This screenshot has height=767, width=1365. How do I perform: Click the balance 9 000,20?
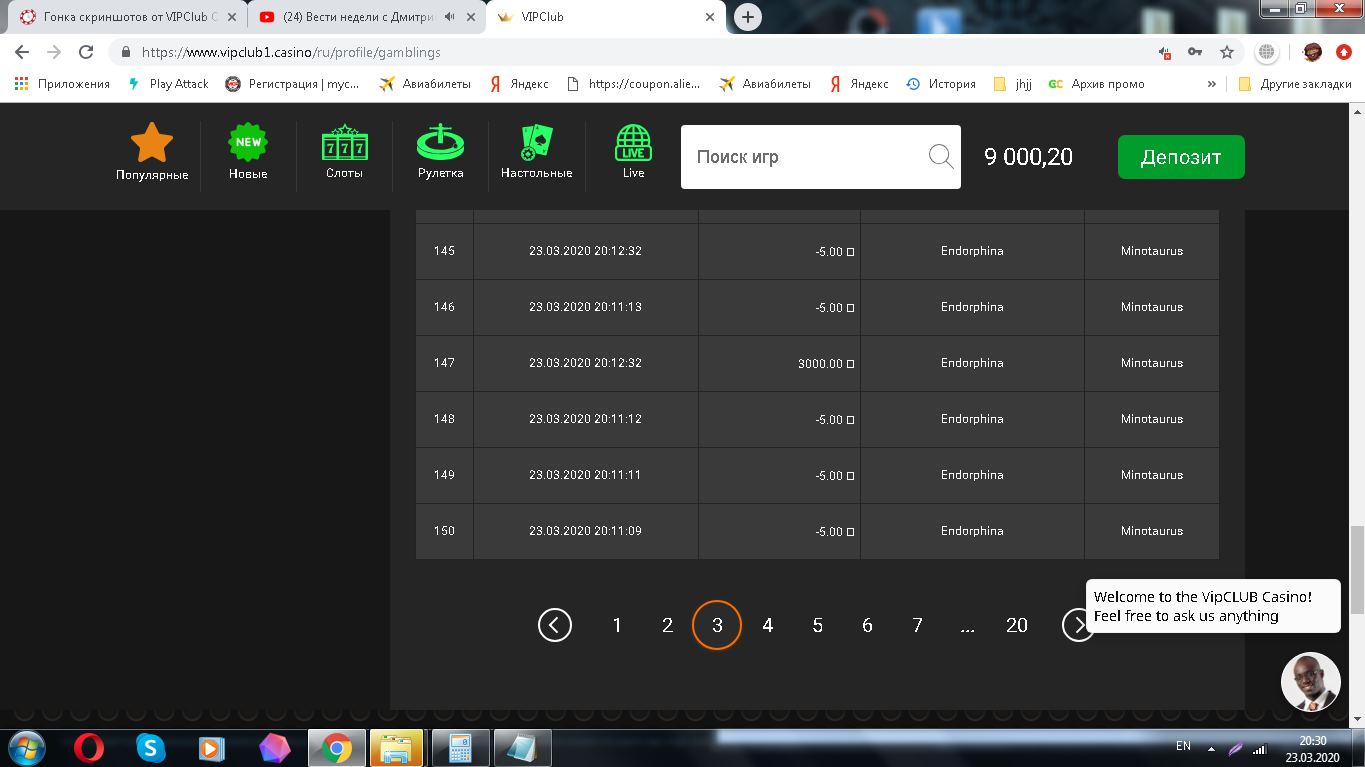[1029, 157]
